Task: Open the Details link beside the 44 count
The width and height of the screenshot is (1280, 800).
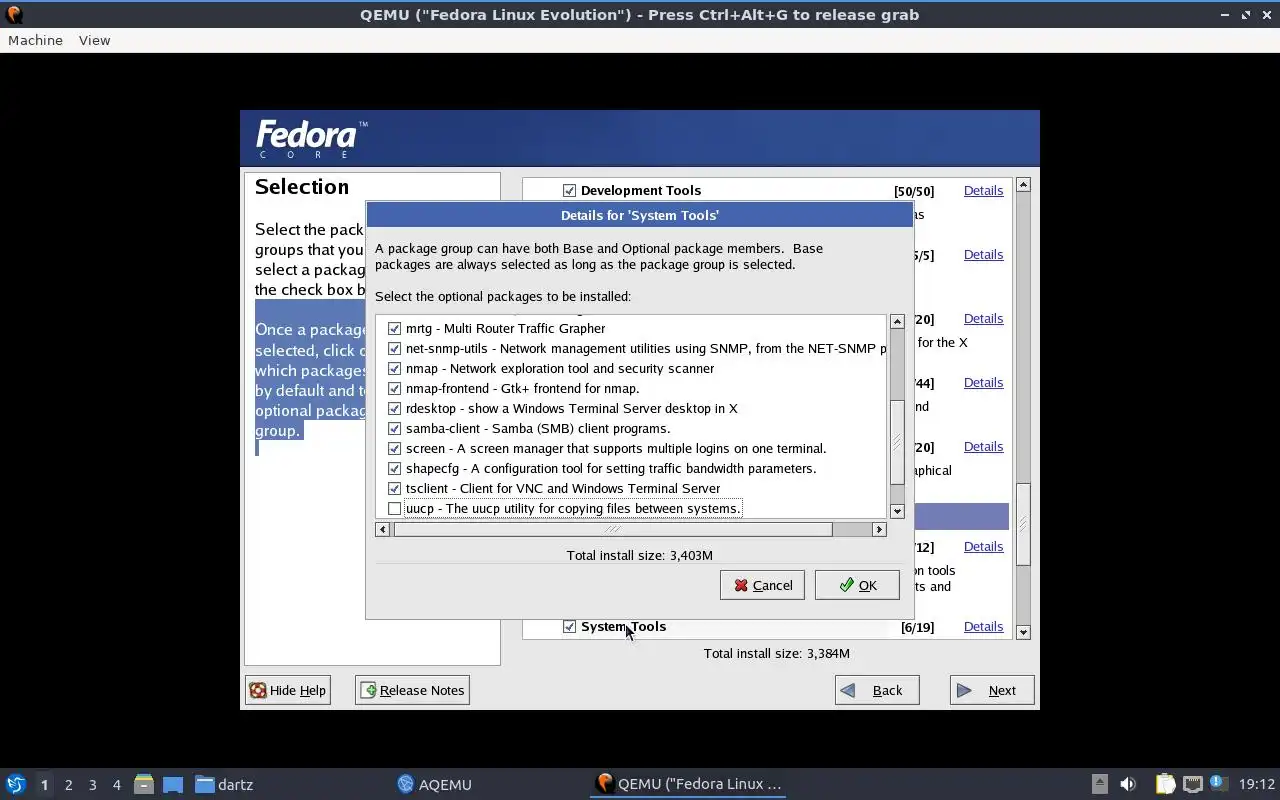Action: (983, 382)
